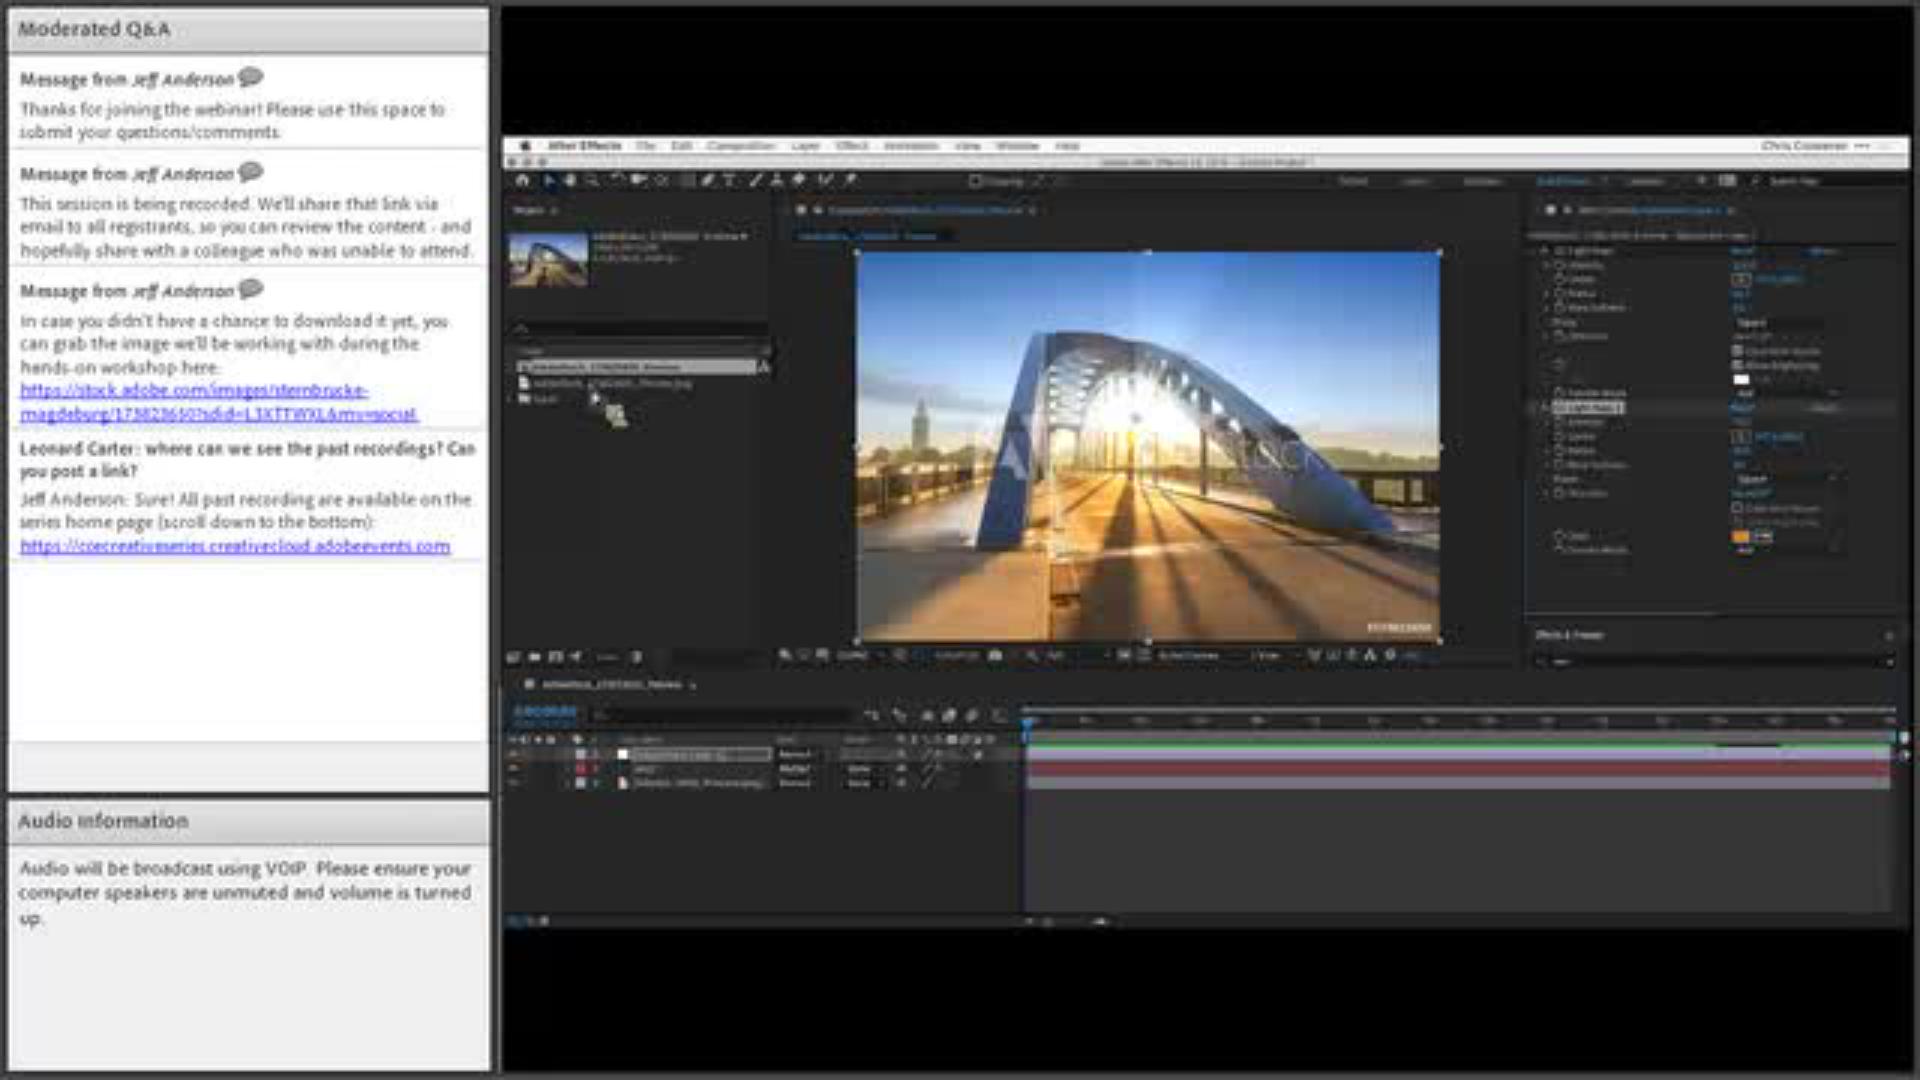Hide the red-labeled second layer with its eye
Image resolution: width=1920 pixels, height=1080 pixels.
coord(514,769)
